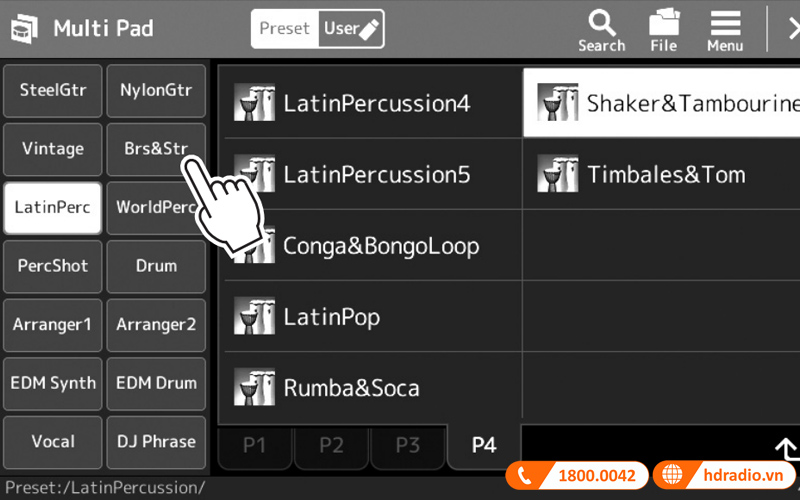Image resolution: width=800 pixels, height=500 pixels.
Task: Click the Multi Pad drum icon
Action: [25, 28]
